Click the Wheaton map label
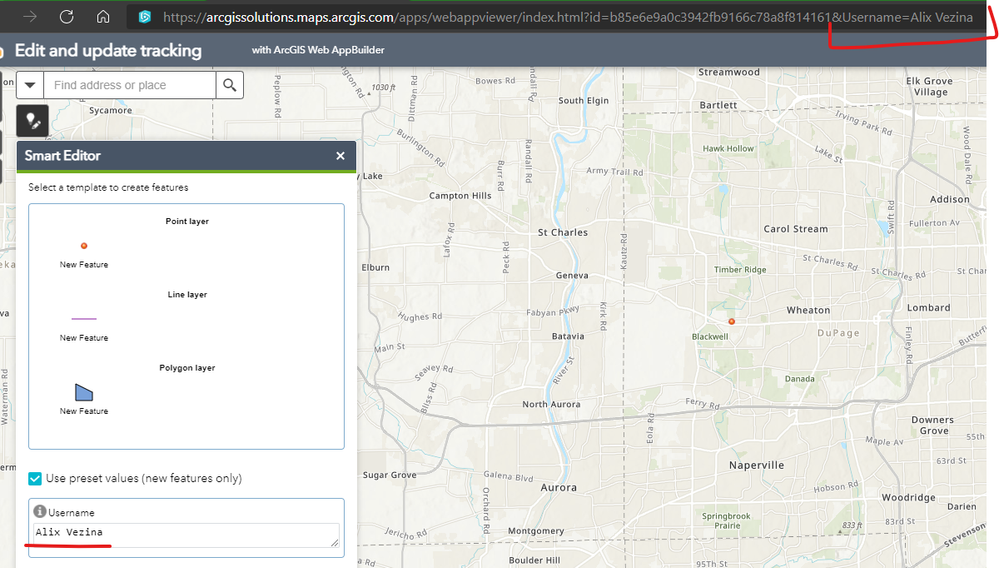Viewport: 999px width, 568px height. pos(809,310)
